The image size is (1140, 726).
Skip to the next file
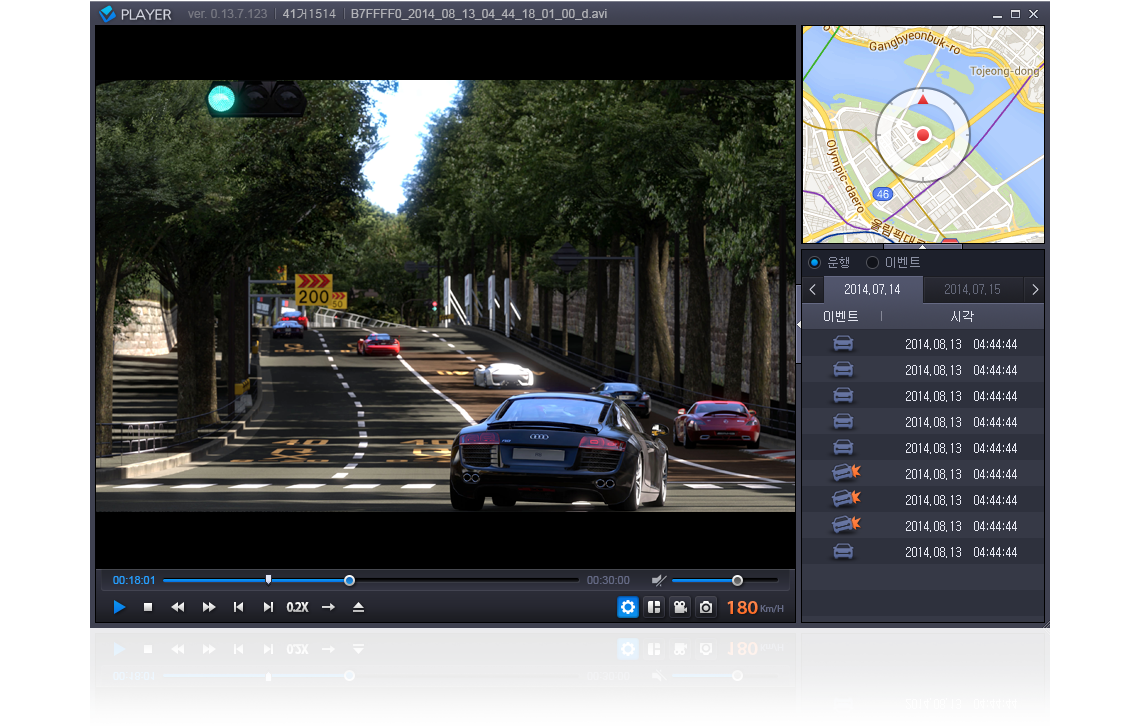coord(268,607)
